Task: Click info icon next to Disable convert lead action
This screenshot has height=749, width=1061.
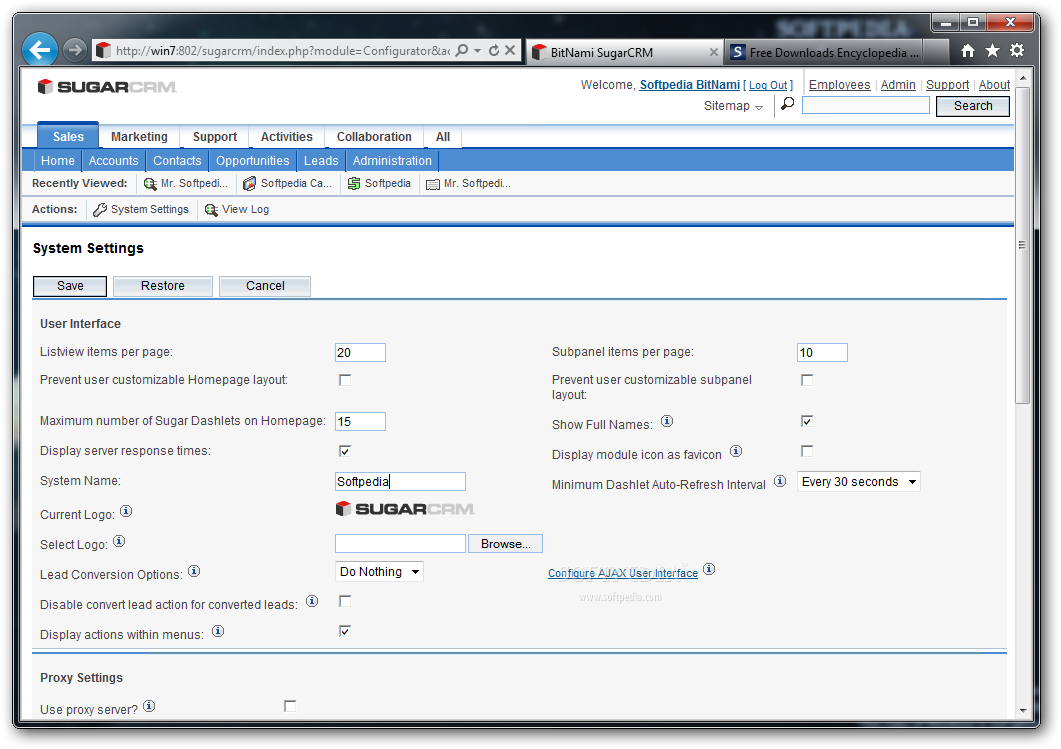Action: [x=312, y=601]
